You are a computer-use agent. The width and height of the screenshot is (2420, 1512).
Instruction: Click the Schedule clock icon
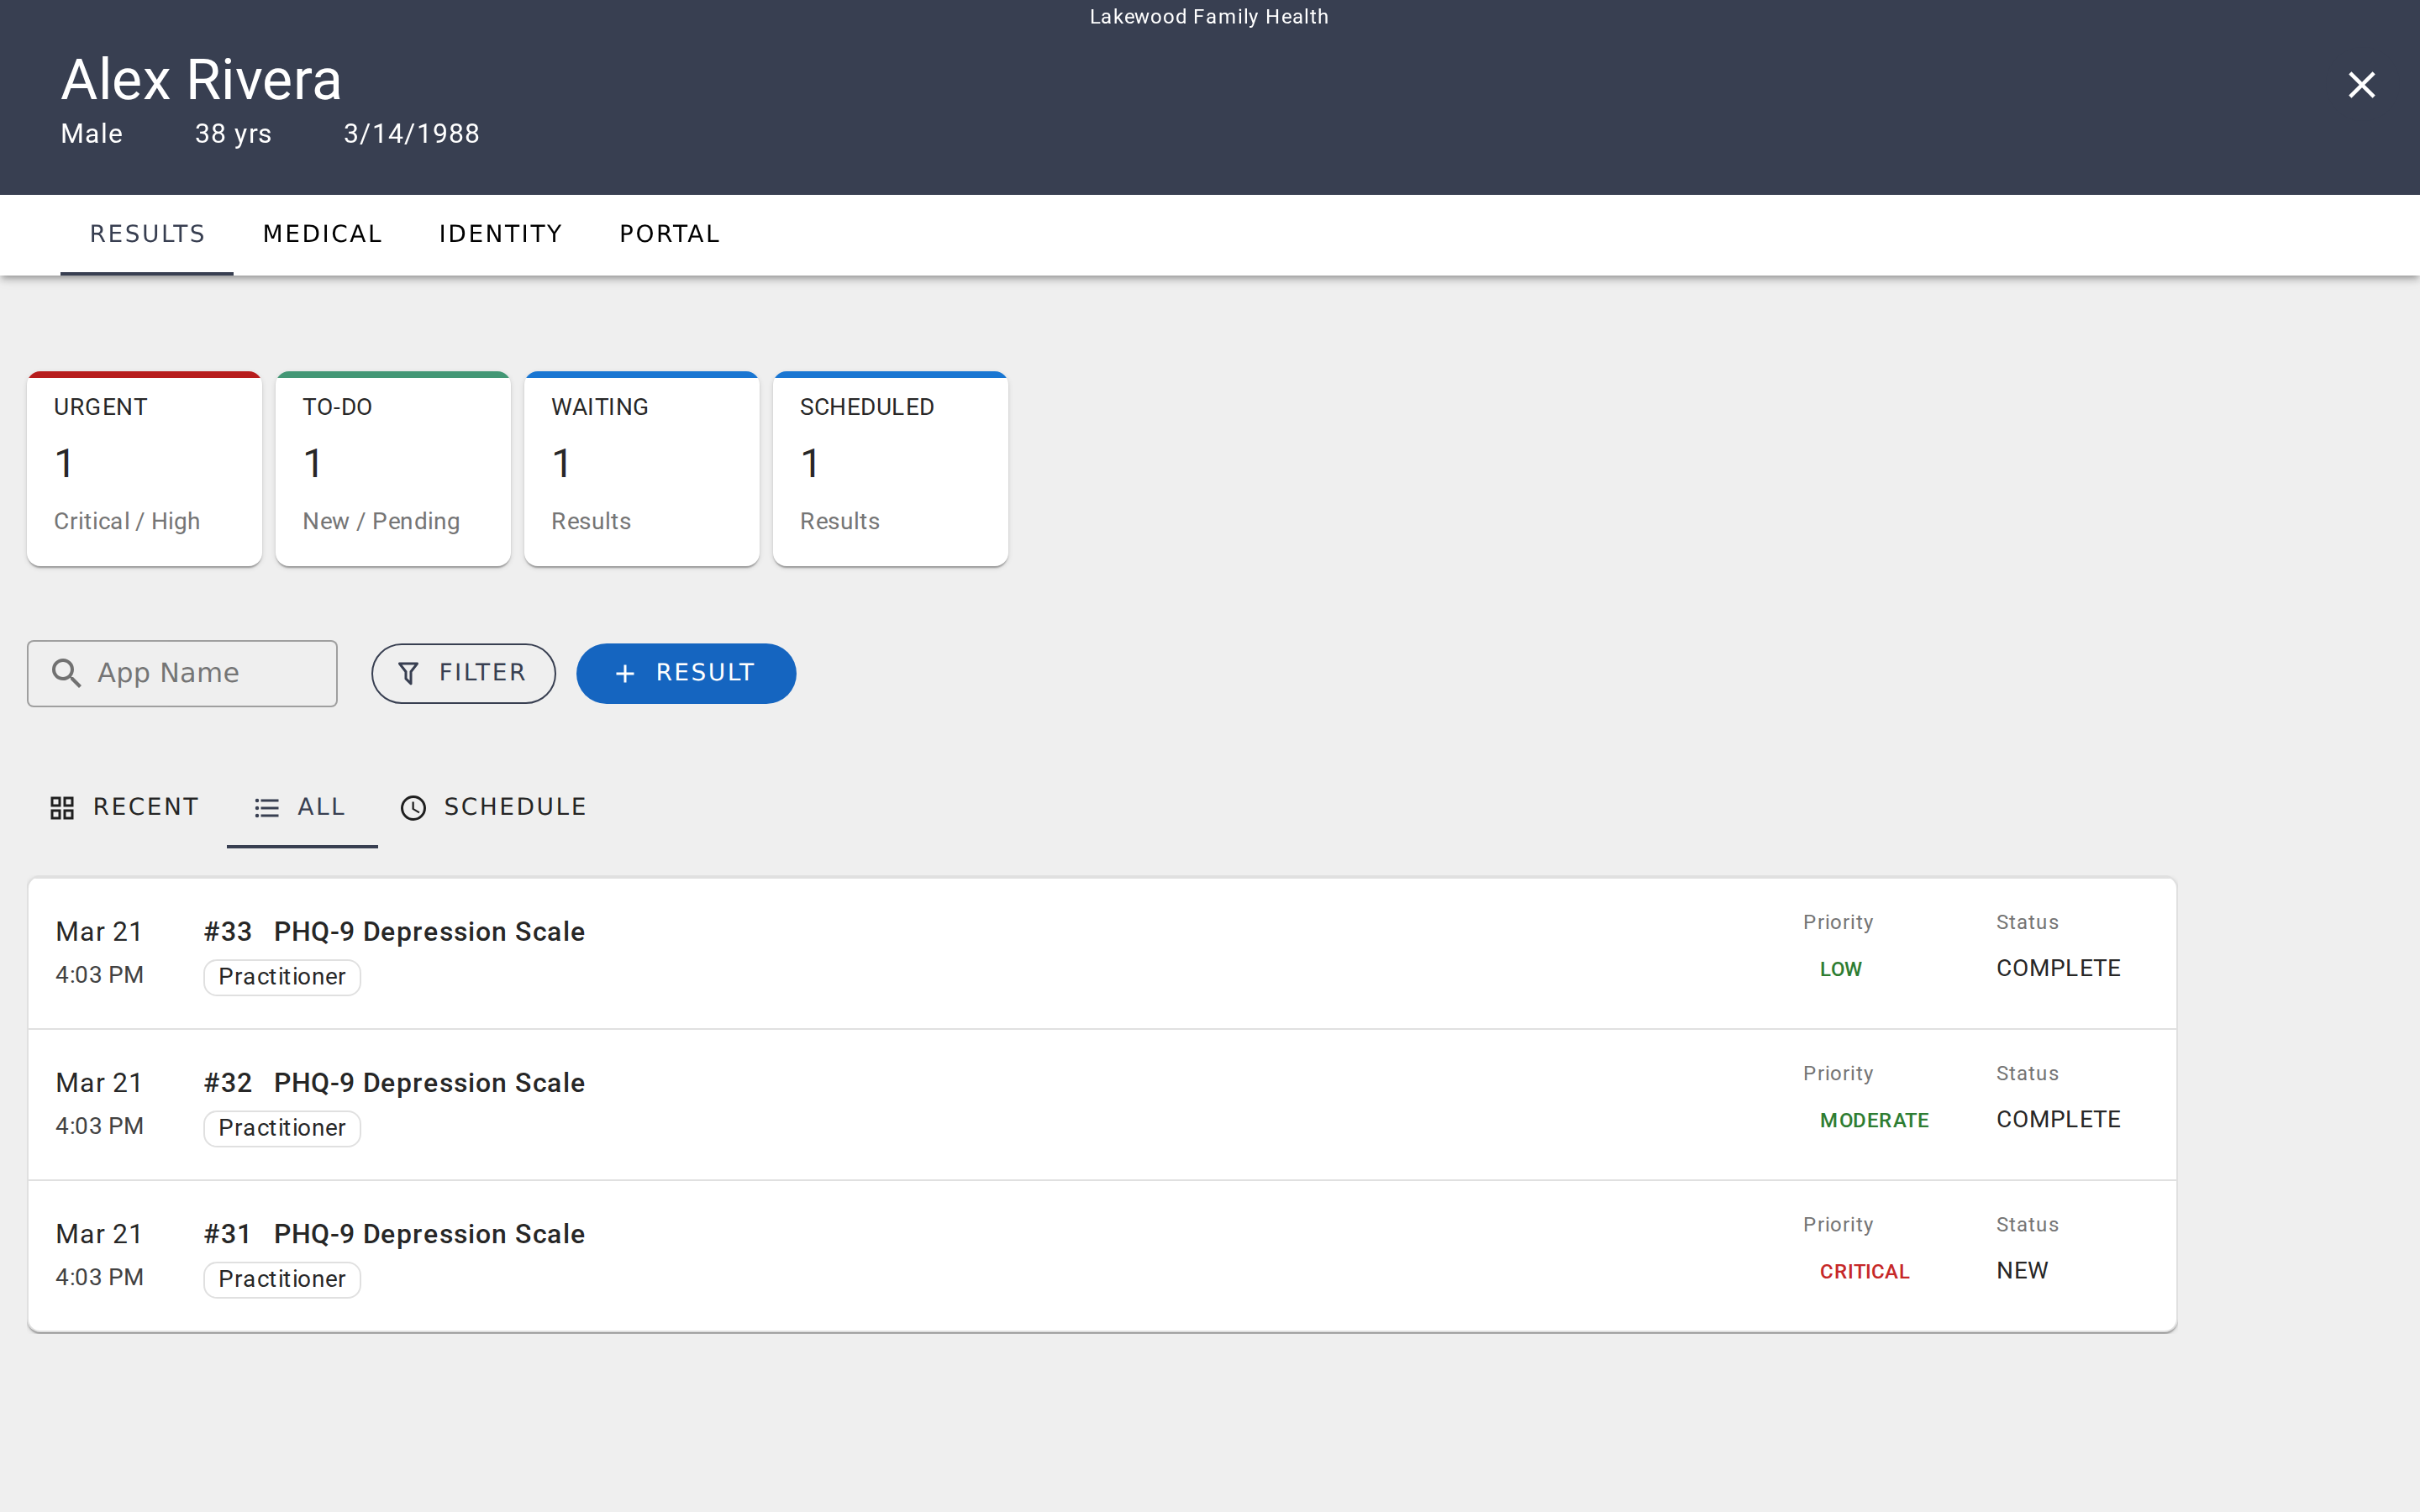413,808
